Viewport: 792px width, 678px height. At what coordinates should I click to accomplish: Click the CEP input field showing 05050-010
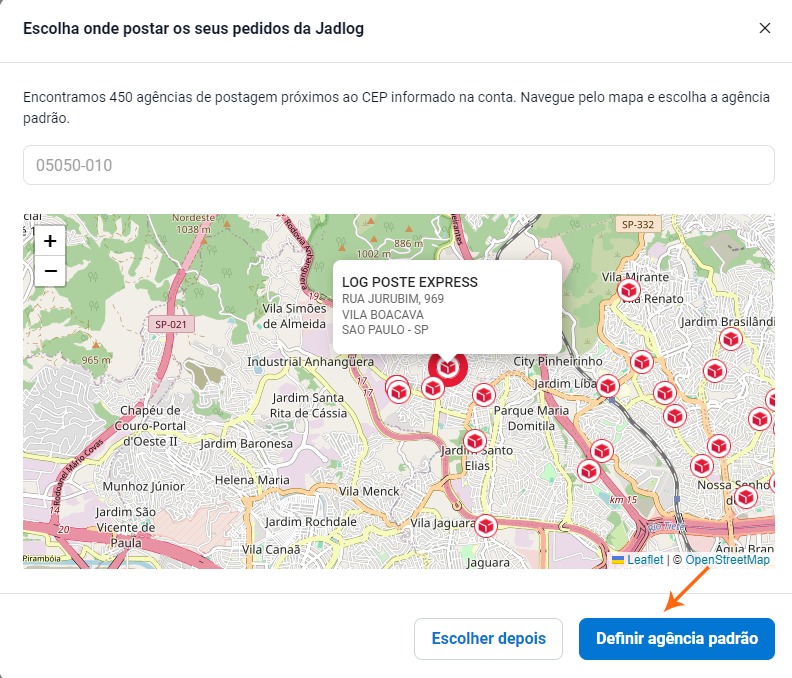(399, 165)
